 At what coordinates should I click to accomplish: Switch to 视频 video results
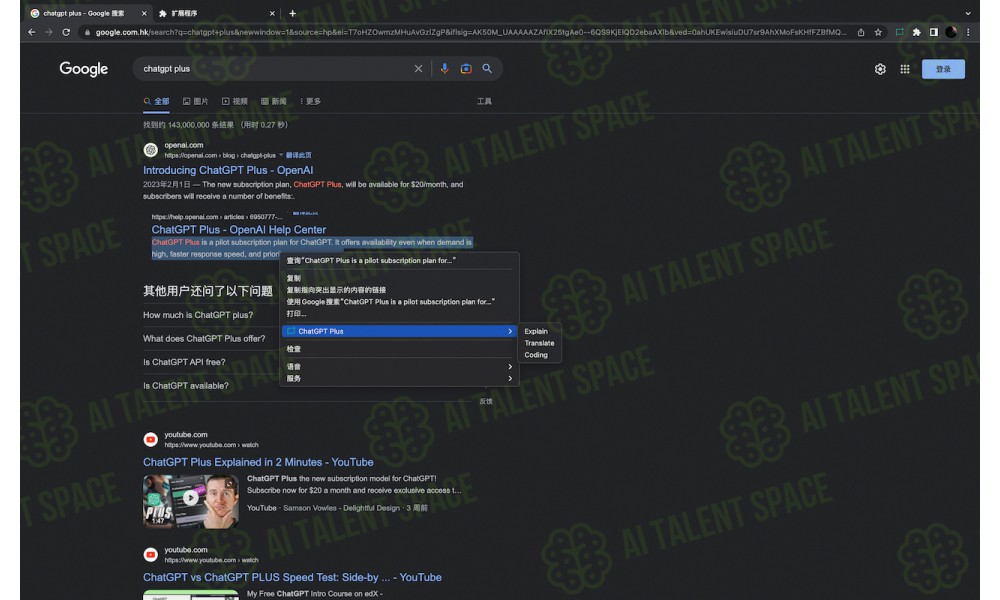(235, 101)
